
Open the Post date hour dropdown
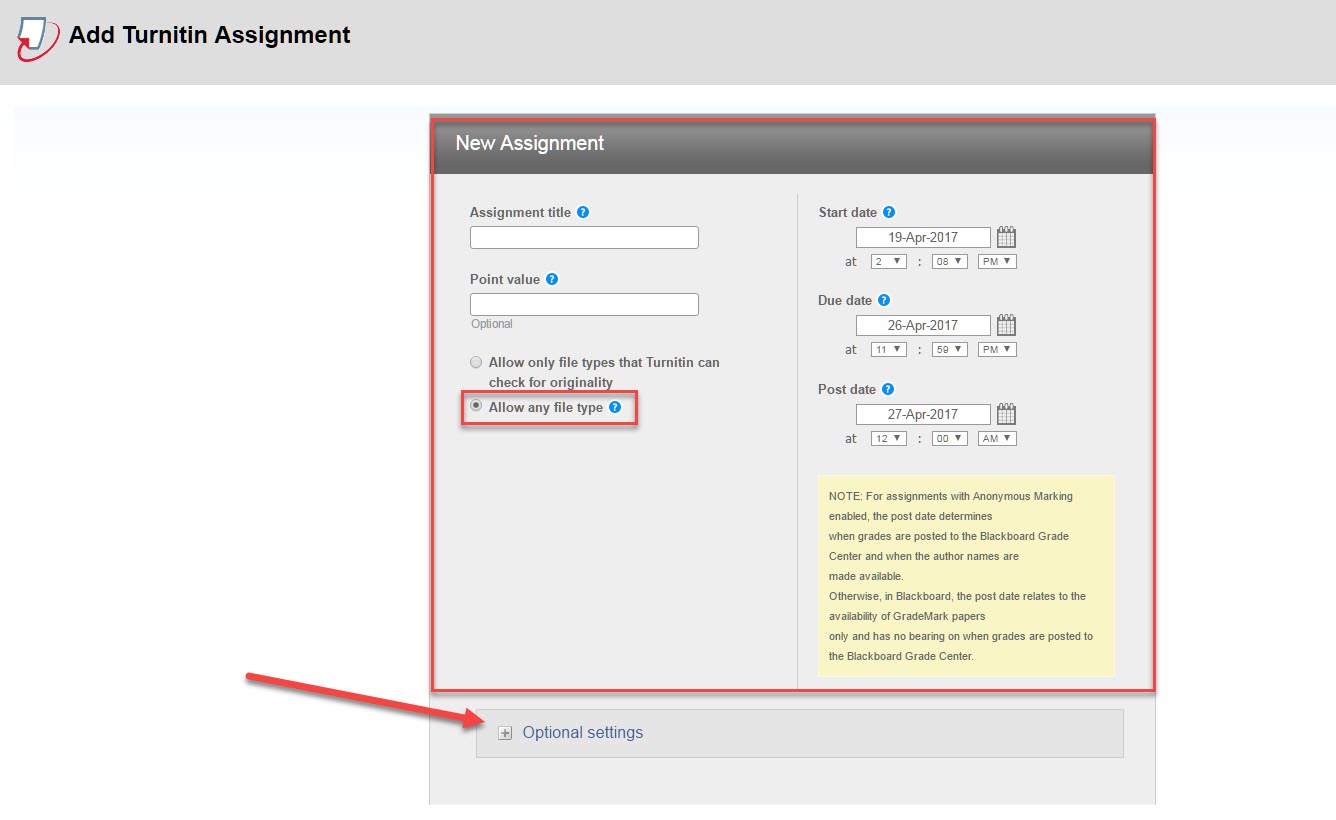(x=887, y=437)
